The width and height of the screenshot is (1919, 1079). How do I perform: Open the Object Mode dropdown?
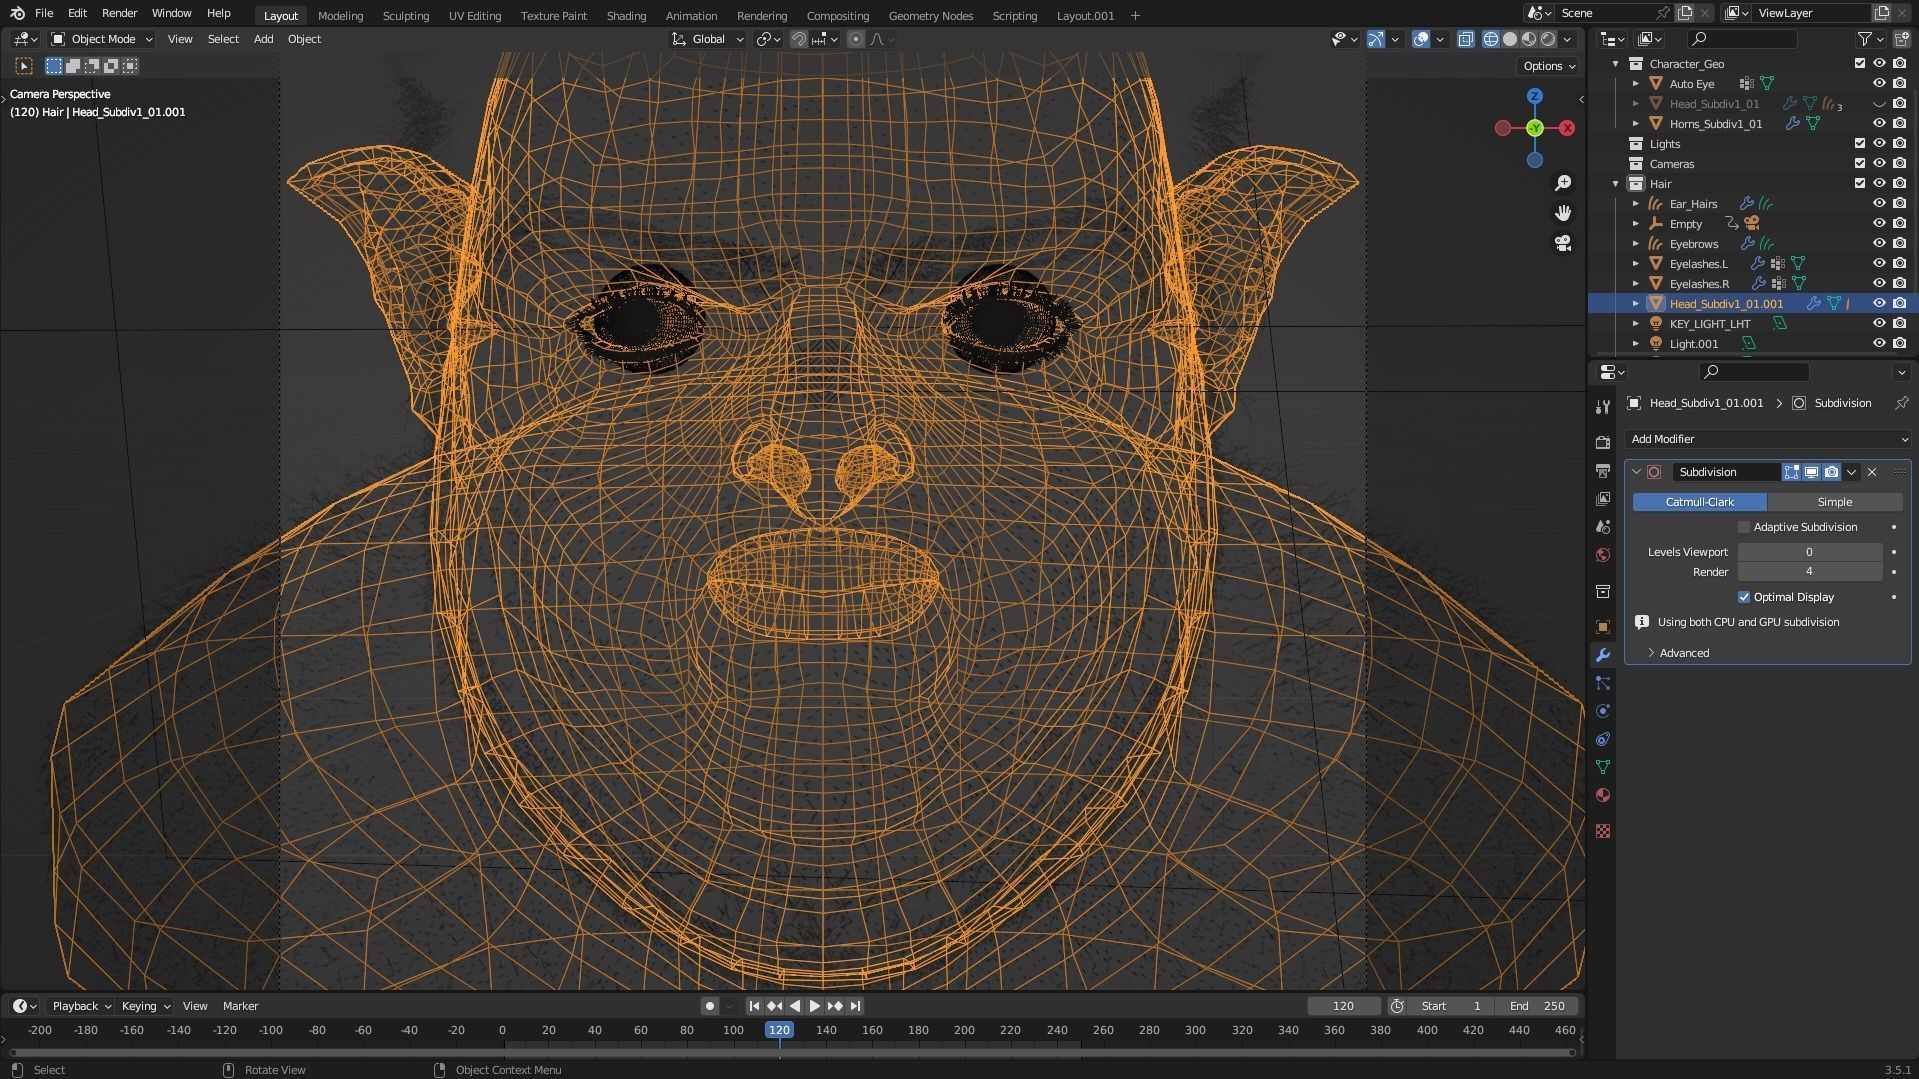pyautogui.click(x=102, y=39)
